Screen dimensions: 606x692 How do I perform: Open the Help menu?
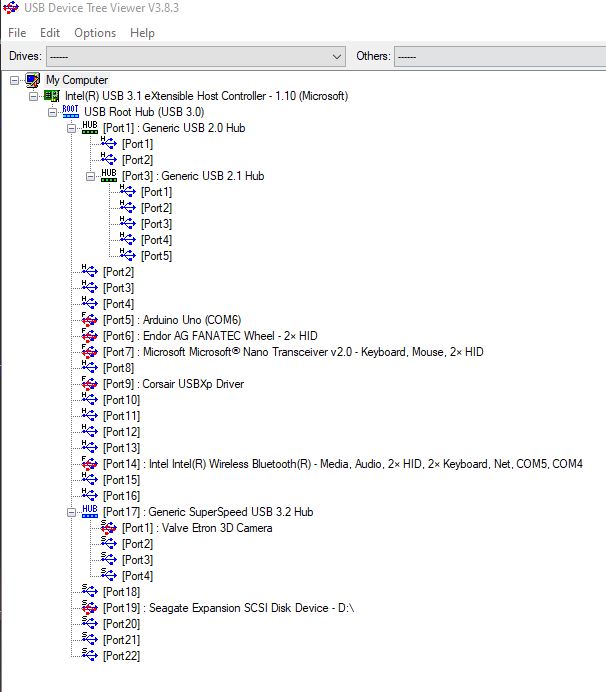[x=143, y=33]
